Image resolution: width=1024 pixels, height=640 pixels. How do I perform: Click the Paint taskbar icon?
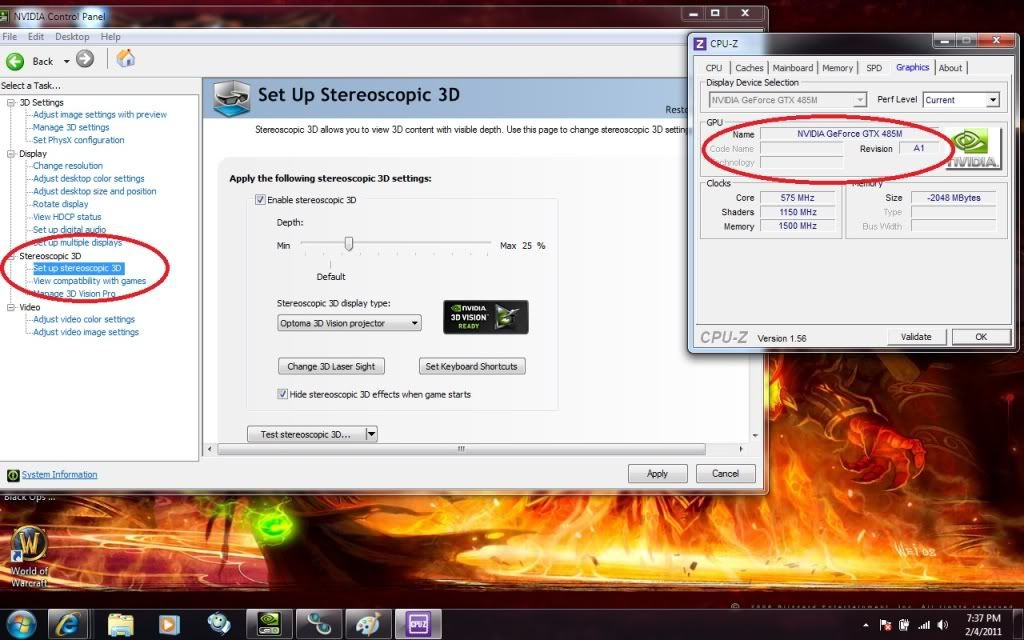pos(368,624)
